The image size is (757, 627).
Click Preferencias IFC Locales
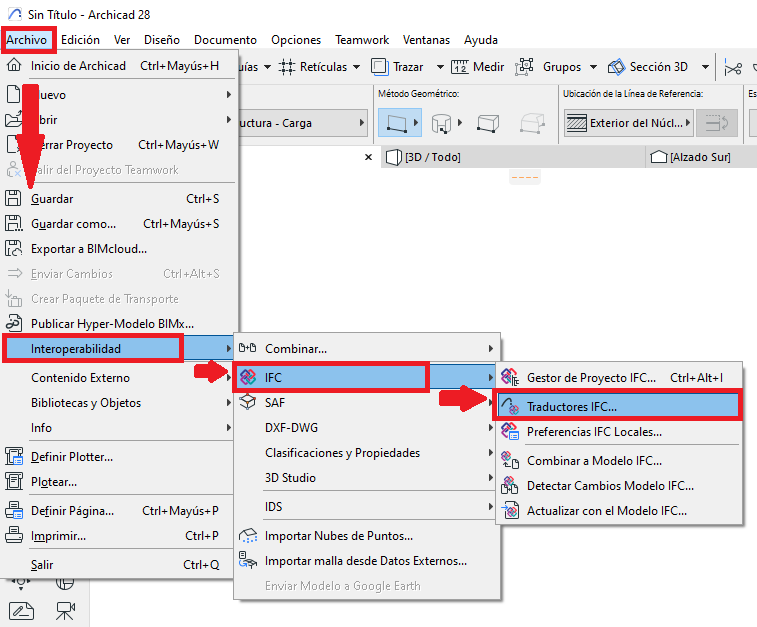tap(594, 432)
